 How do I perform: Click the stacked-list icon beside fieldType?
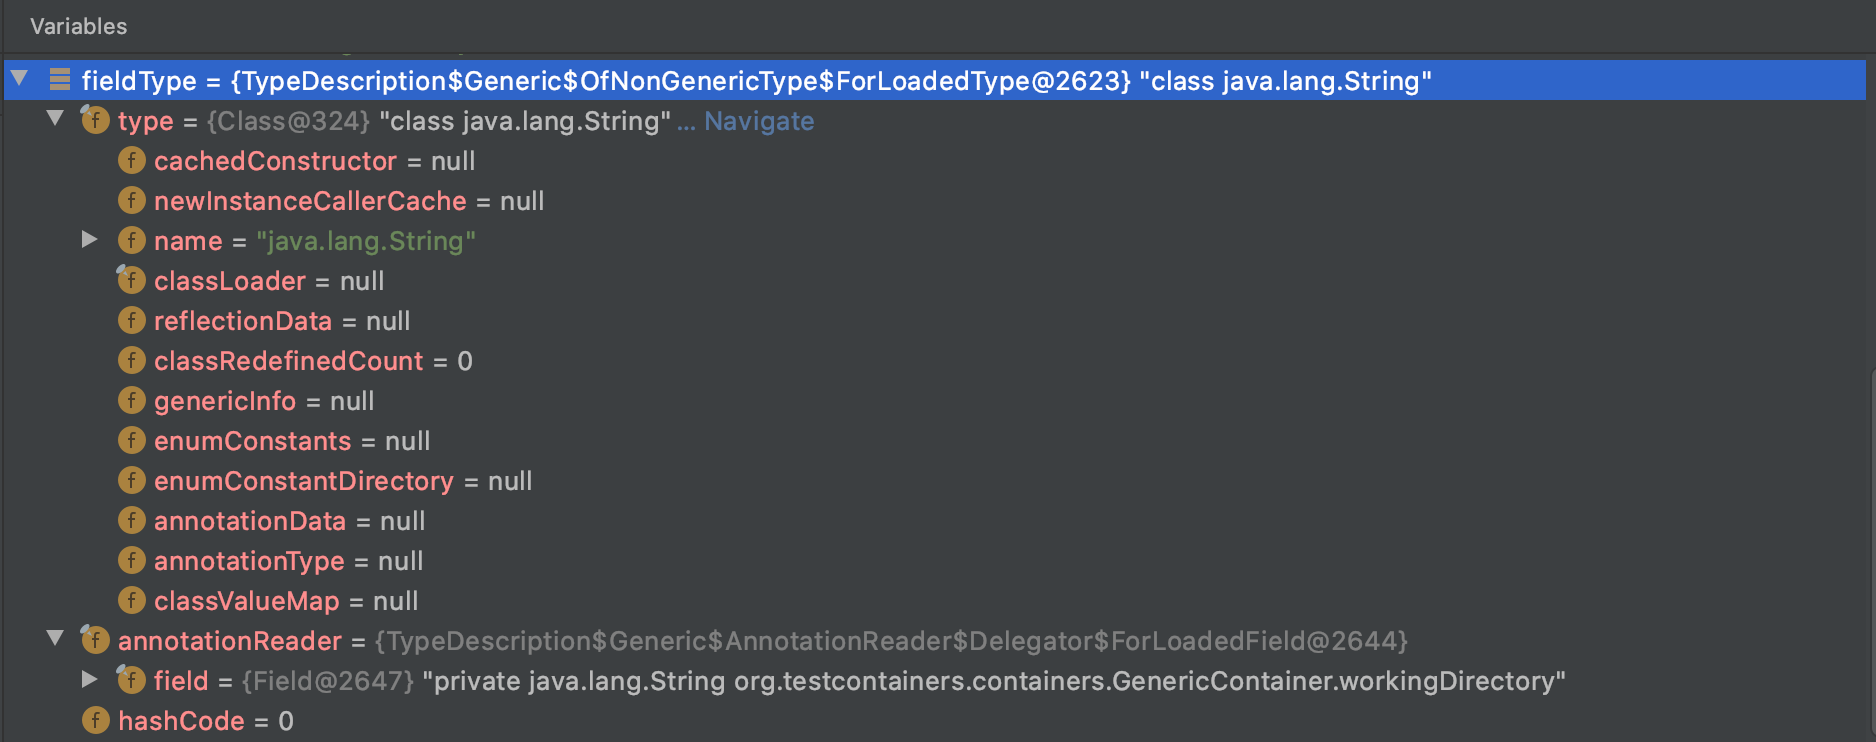click(x=60, y=80)
